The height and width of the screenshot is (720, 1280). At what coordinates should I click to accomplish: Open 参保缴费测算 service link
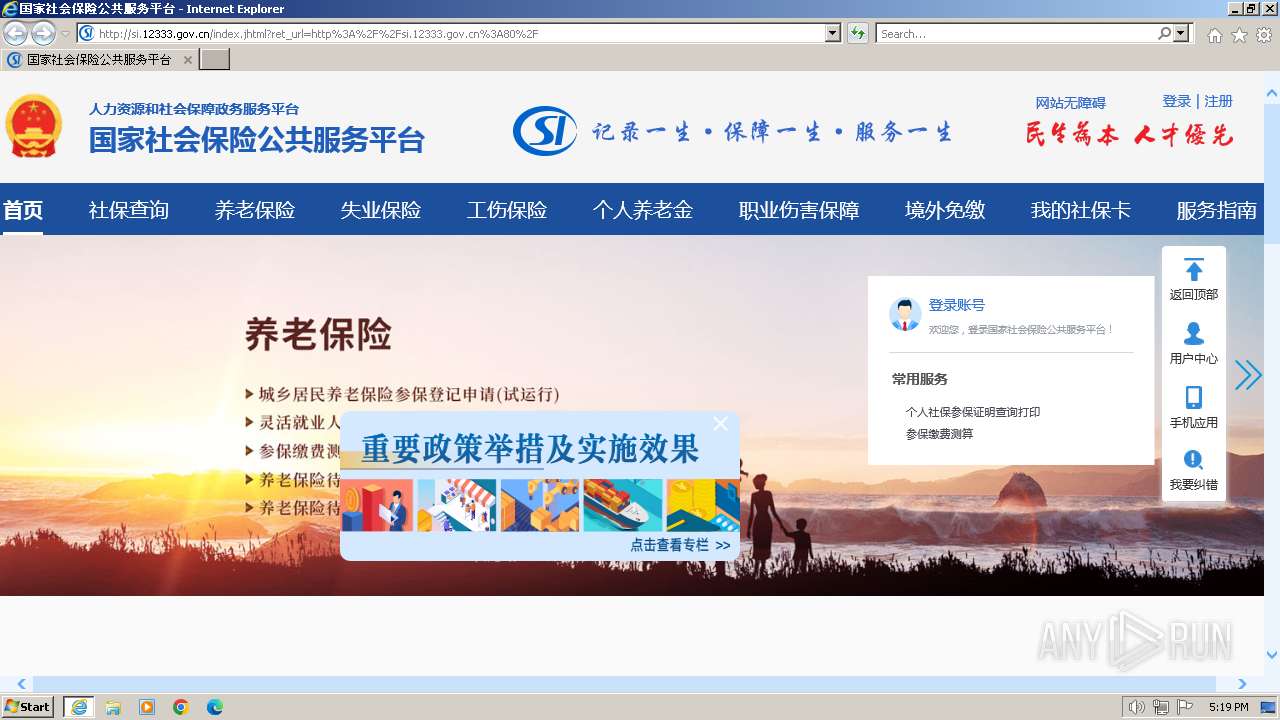939,434
